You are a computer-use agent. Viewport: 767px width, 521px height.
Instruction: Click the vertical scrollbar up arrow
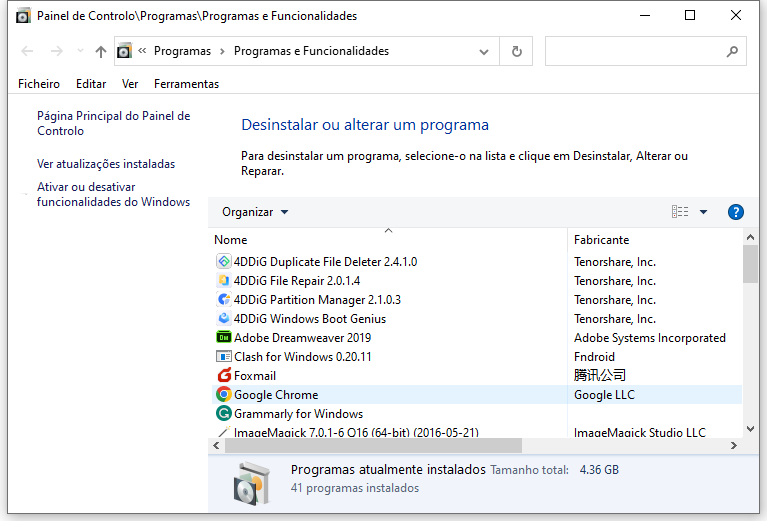click(750, 237)
